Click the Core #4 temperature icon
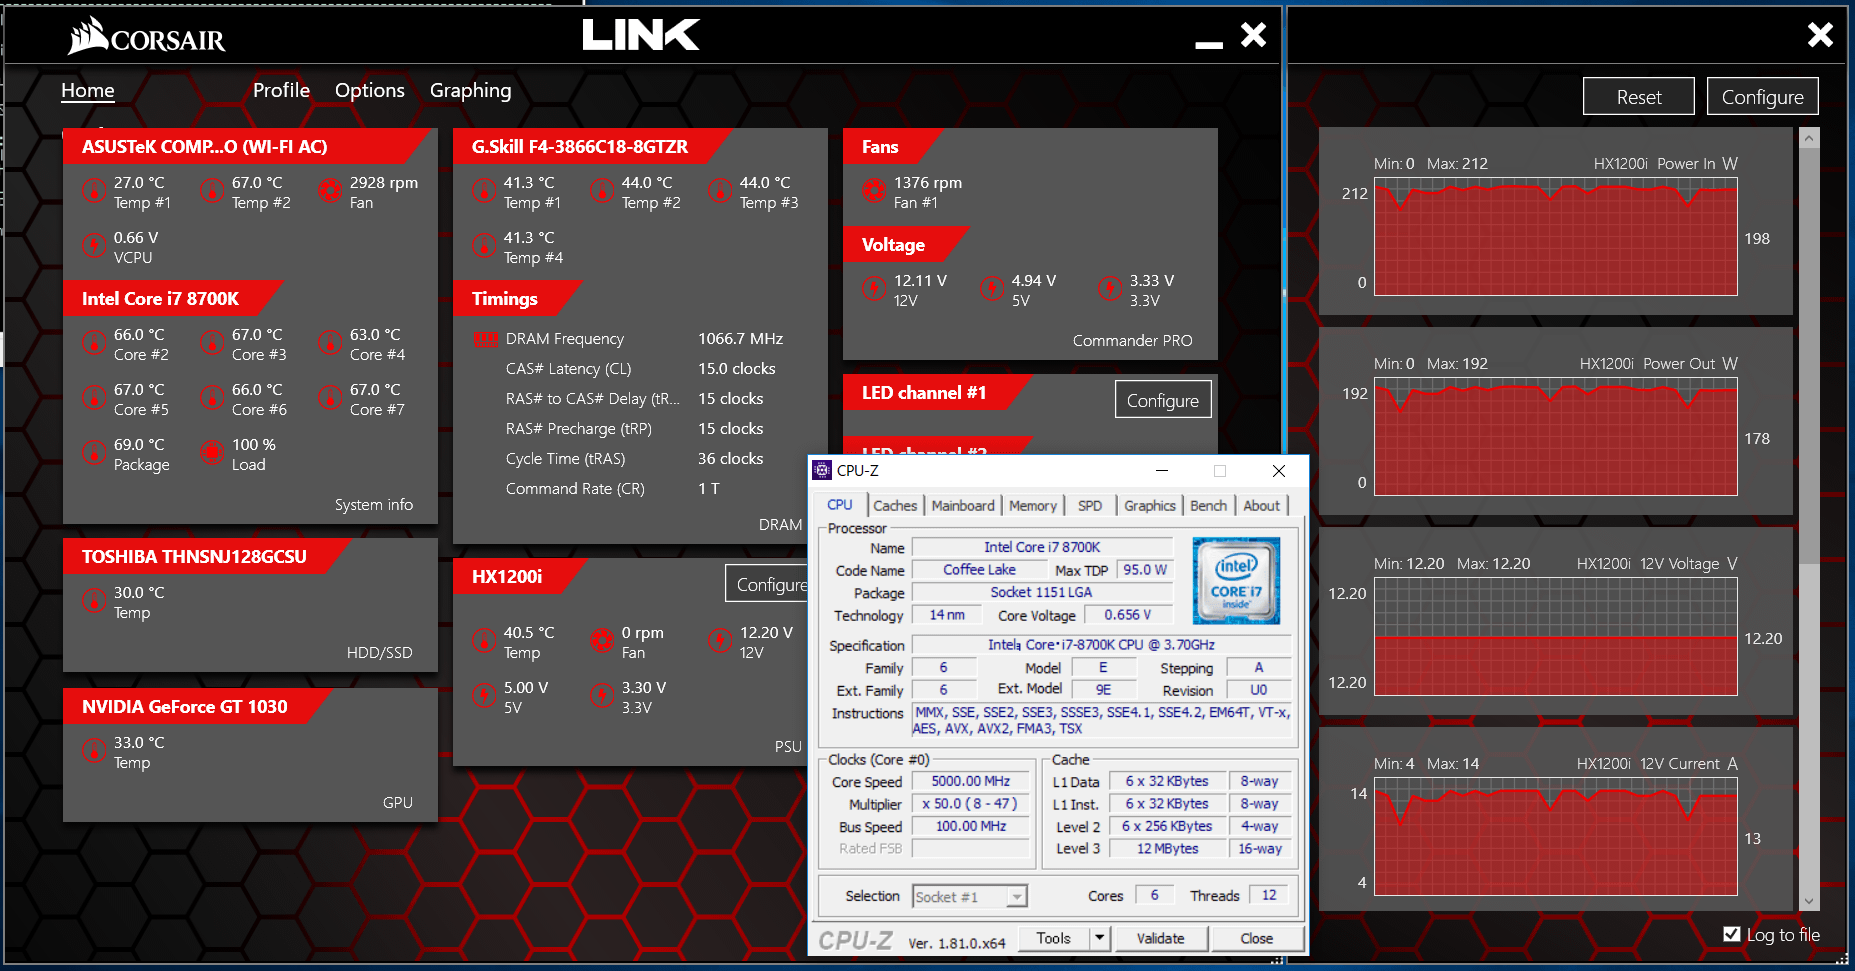The image size is (1855, 971). (330, 343)
